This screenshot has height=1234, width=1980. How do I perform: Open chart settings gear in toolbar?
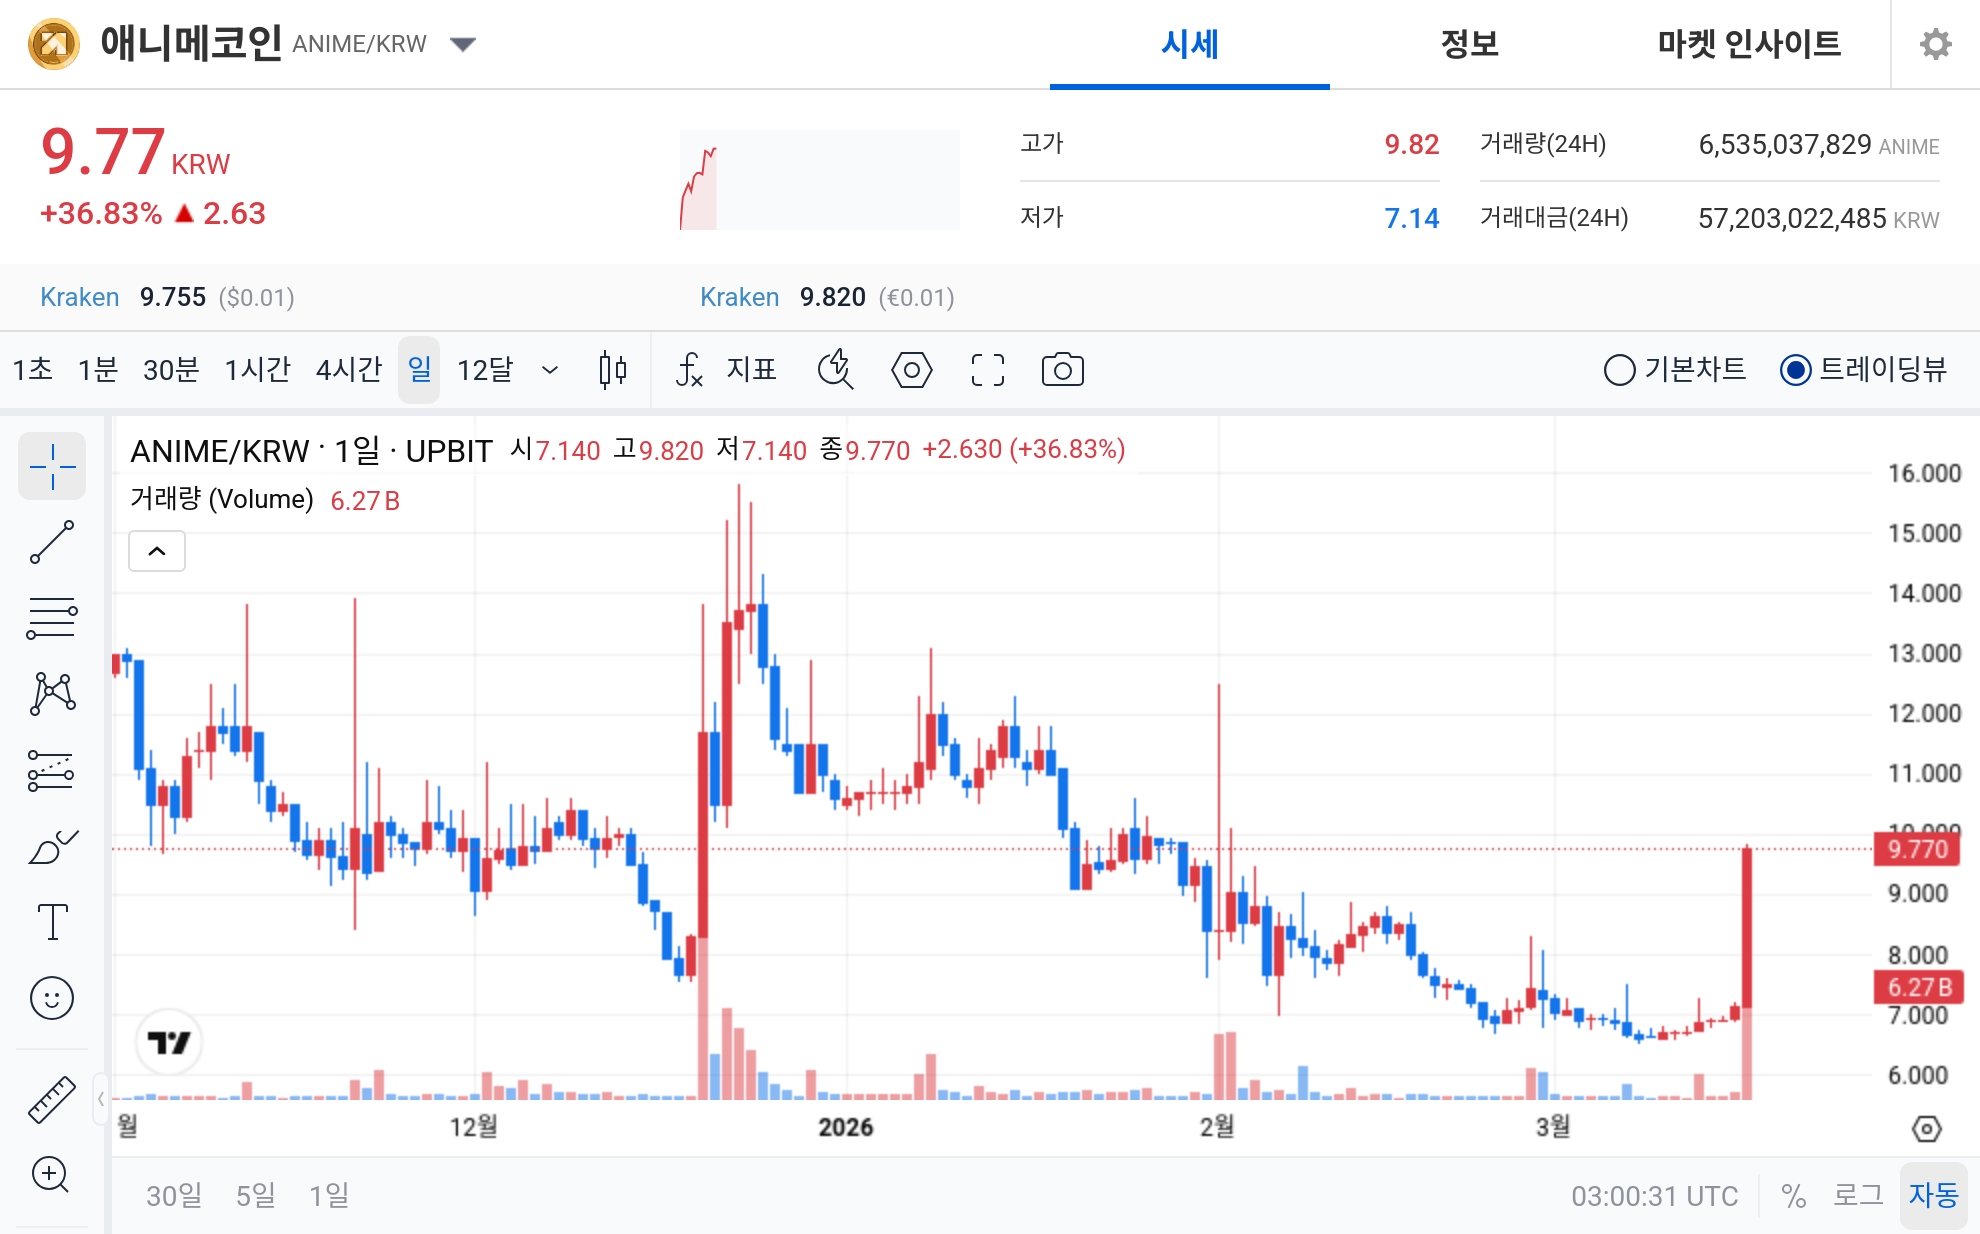click(911, 369)
